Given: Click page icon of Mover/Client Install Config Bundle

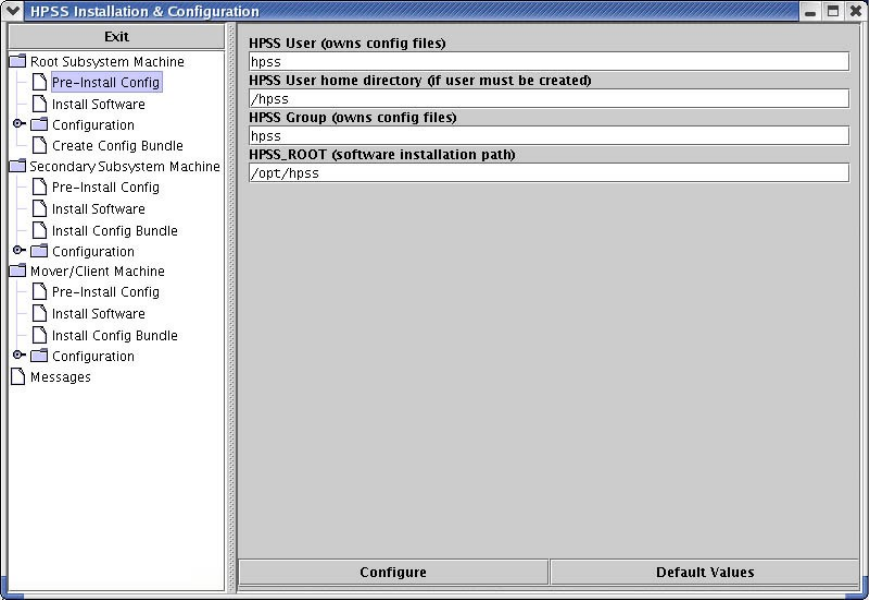Looking at the screenshot, I should click(39, 335).
